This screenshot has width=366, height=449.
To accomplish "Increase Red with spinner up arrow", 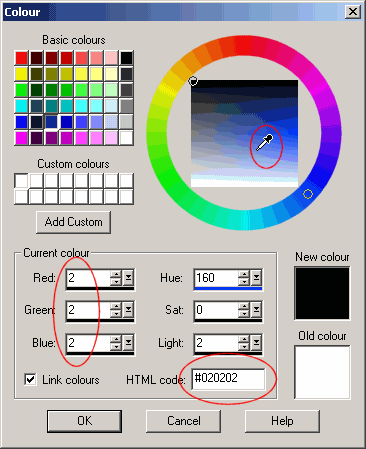I will pos(116,274).
